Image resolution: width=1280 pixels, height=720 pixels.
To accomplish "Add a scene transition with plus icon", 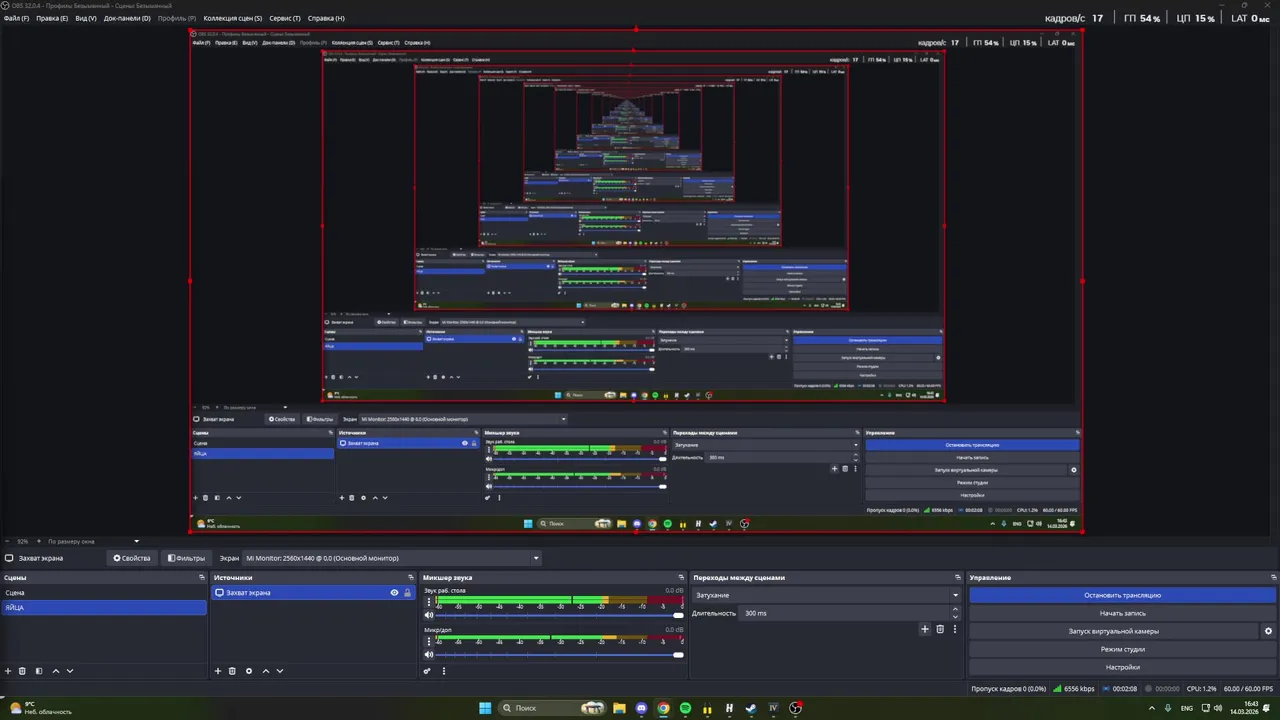I will (925, 629).
